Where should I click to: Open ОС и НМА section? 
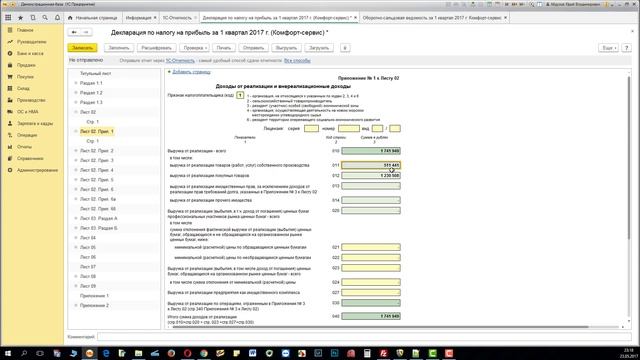coord(28,112)
